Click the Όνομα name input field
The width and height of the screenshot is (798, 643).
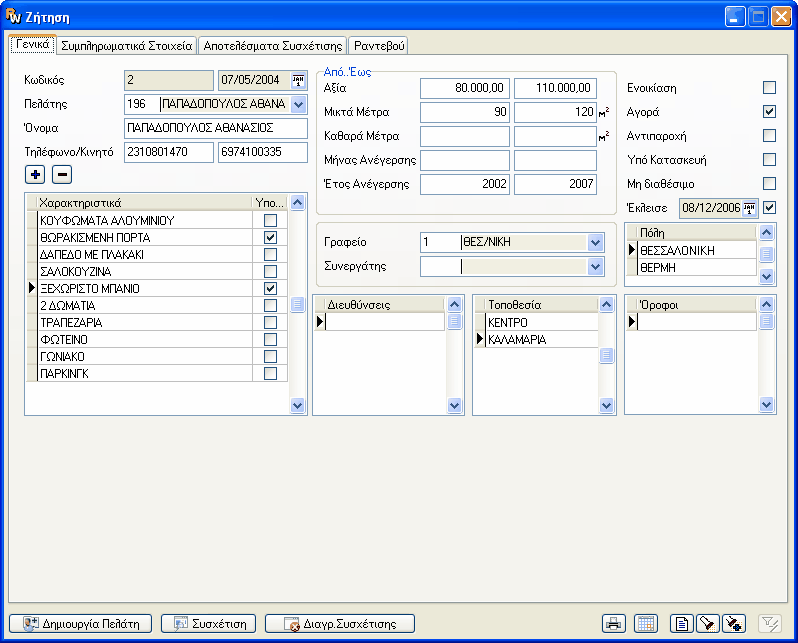pyautogui.click(x=216, y=128)
